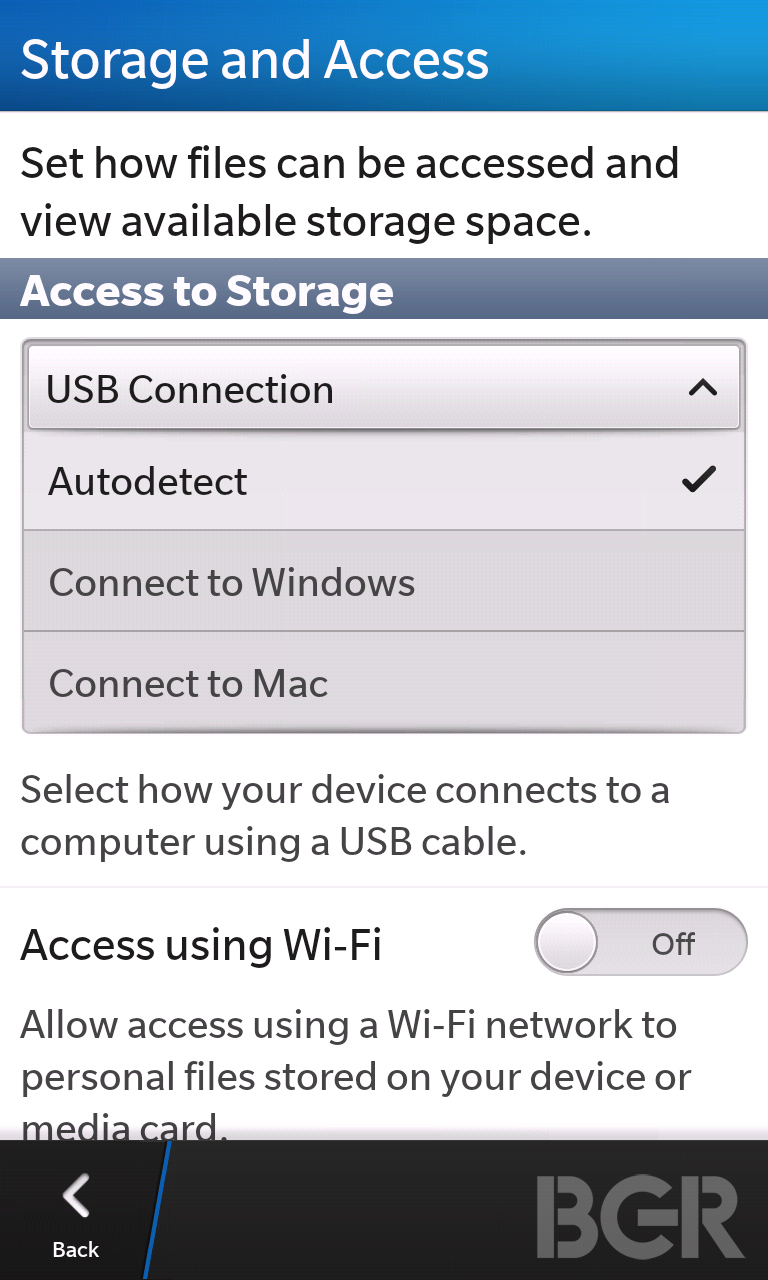Toggle the Access using Wi-Fi switch
The height and width of the screenshot is (1280, 768).
(640, 942)
